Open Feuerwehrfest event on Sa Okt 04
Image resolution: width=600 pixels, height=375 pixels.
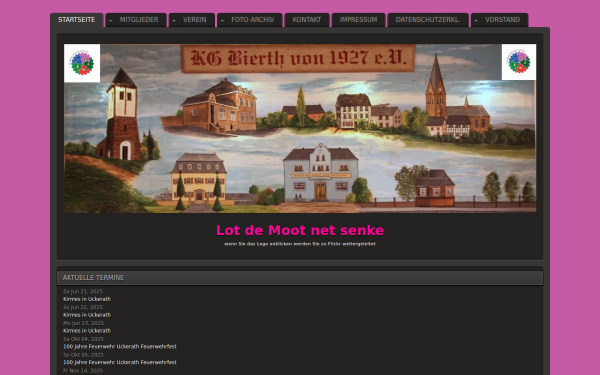pos(120,347)
